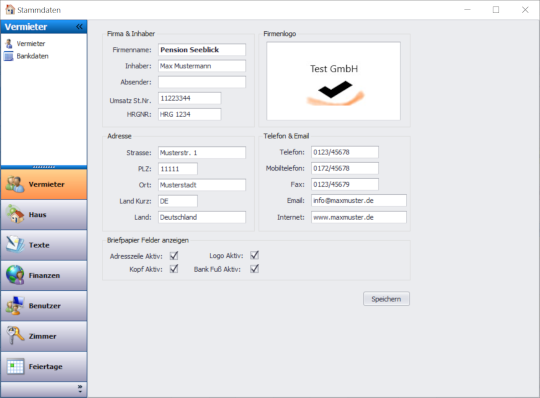This screenshot has height=398, width=540.
Task: Select the Bankdaten icon in sidebar
Action: [x=9, y=56]
